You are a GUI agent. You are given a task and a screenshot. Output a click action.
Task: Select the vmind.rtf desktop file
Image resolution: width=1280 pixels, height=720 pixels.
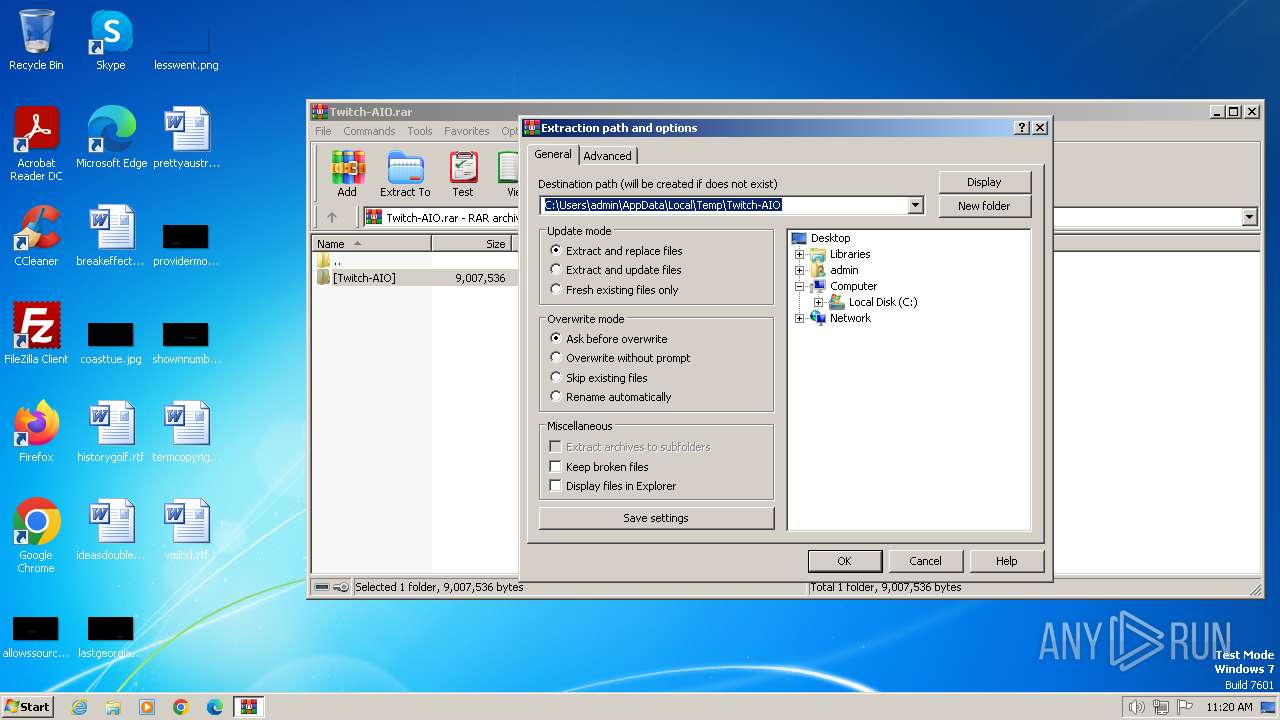tap(186, 530)
